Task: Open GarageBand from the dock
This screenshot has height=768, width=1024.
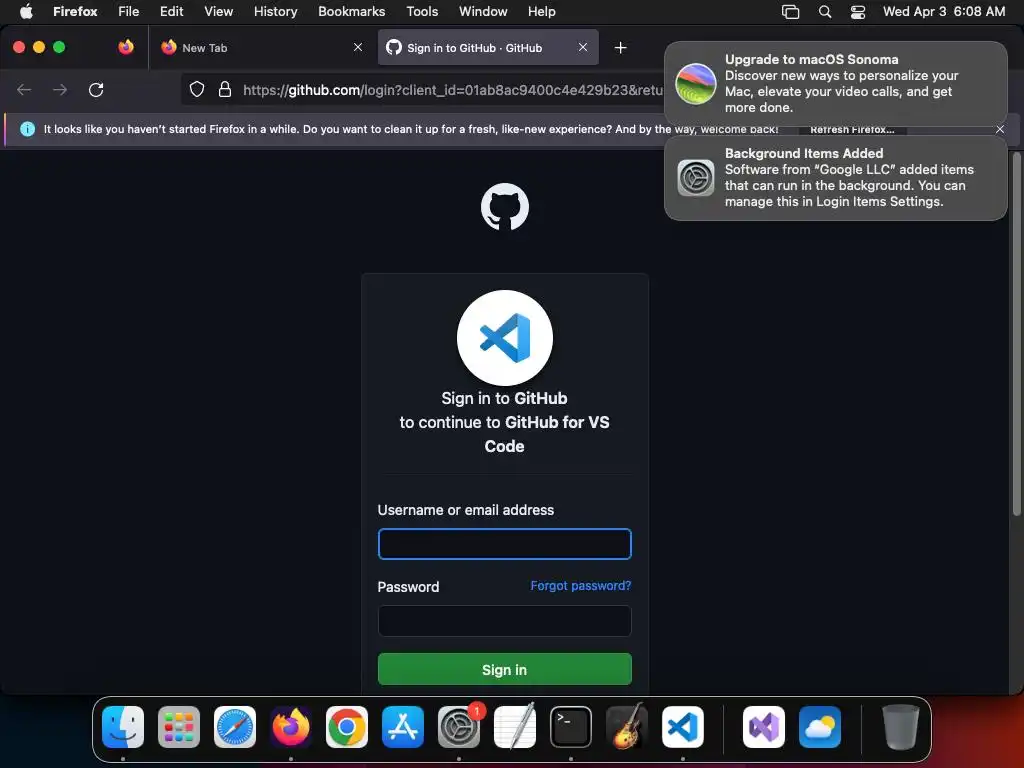Action: (x=627, y=727)
